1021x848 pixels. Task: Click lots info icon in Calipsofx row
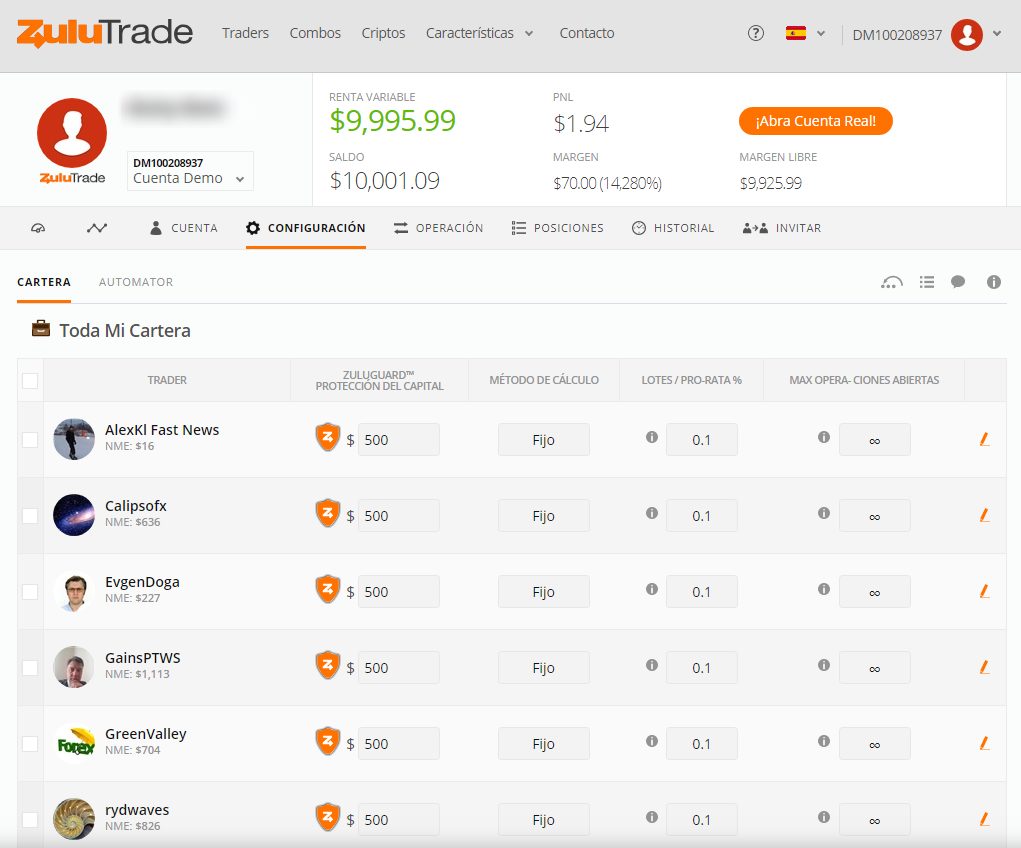[652, 513]
